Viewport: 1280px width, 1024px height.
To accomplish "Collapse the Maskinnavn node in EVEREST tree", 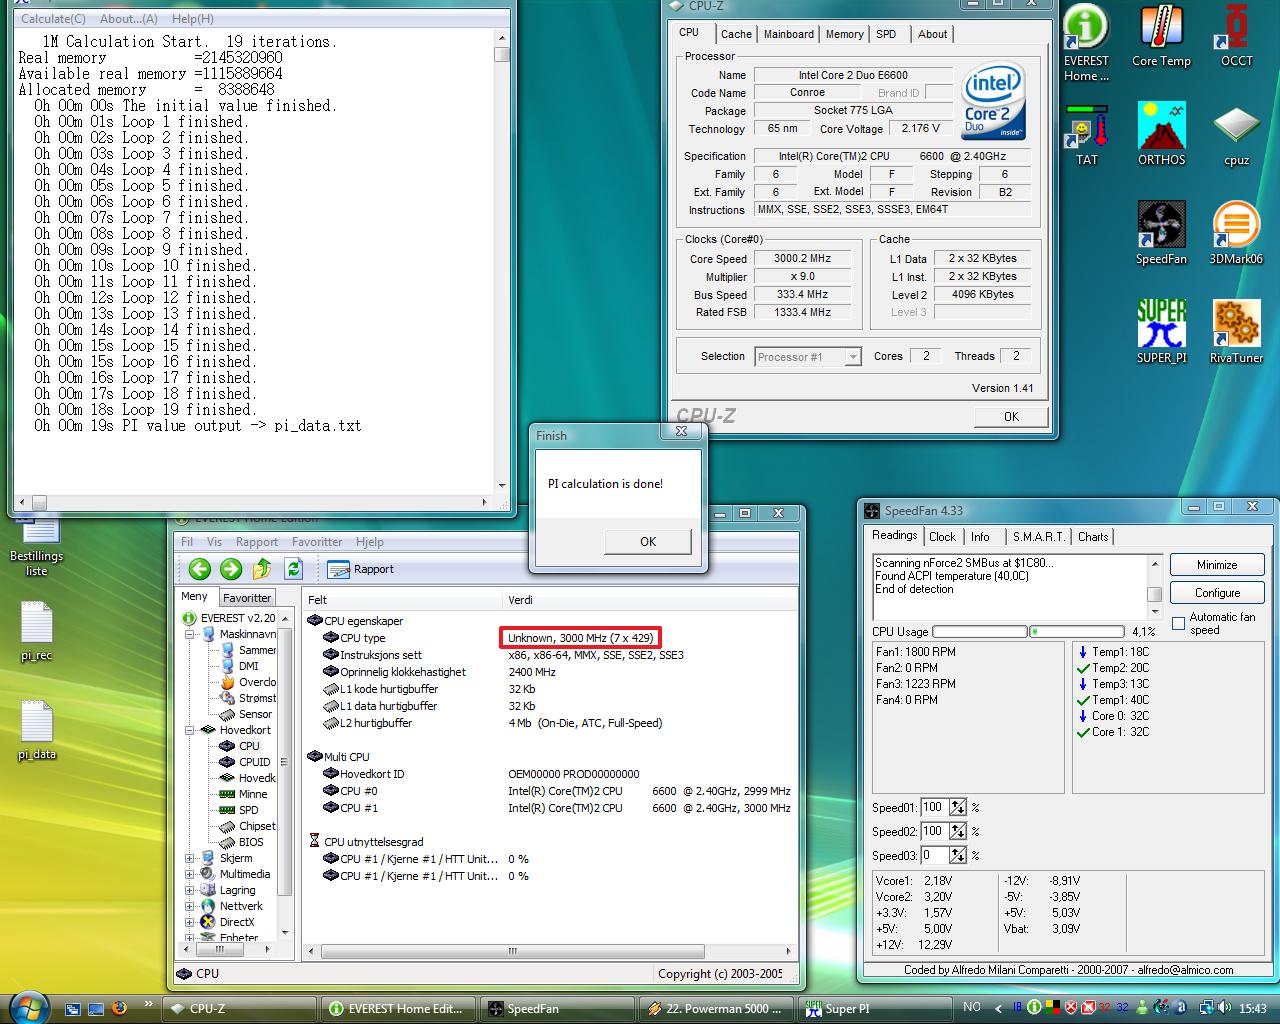I will tap(190, 634).
